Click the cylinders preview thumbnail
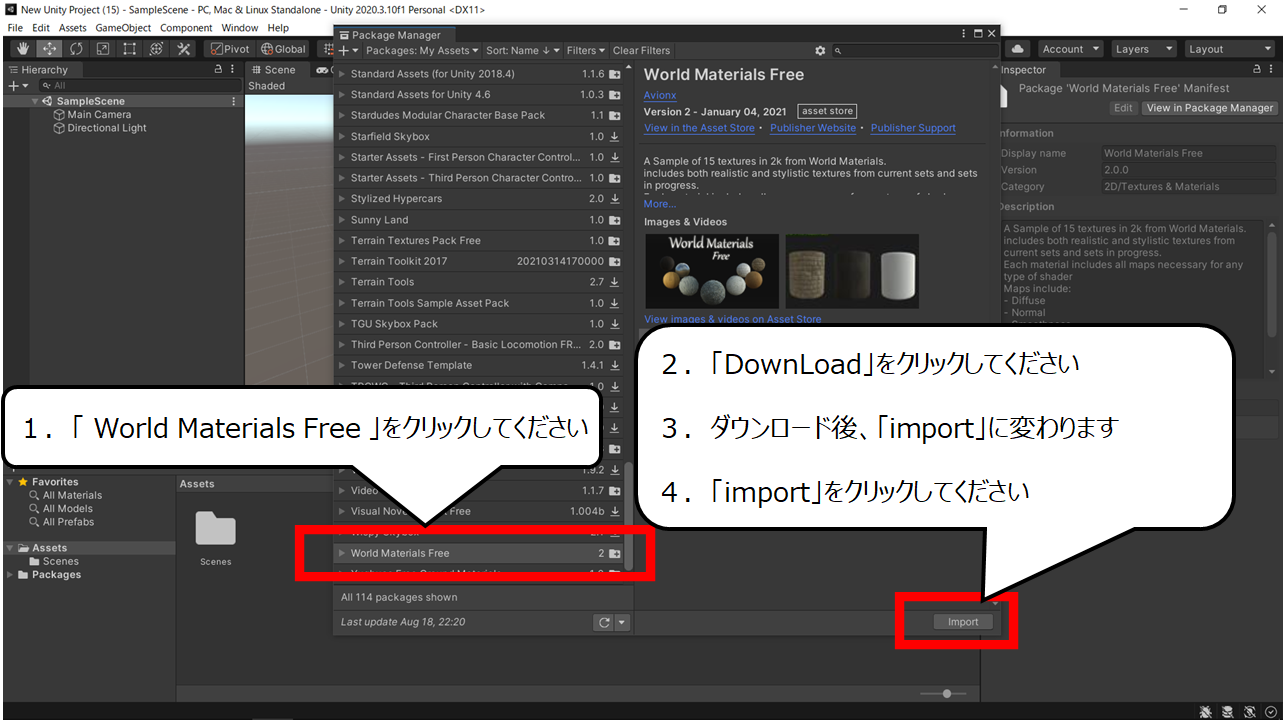 [852, 271]
